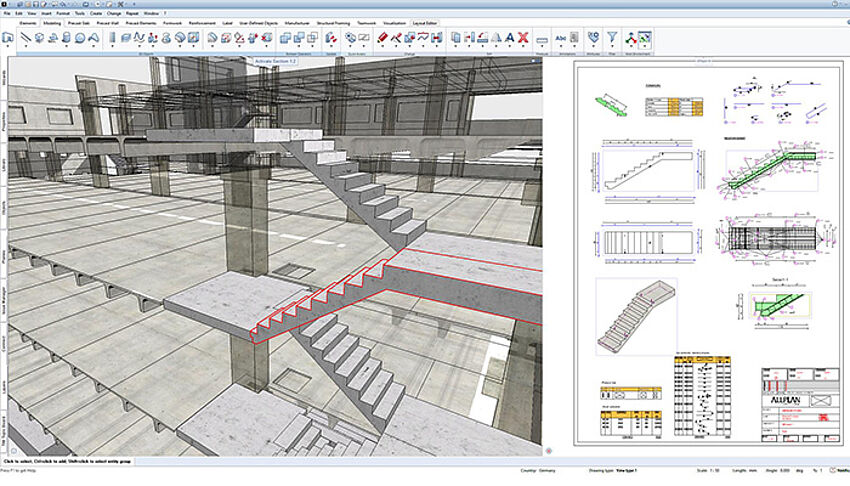This screenshot has height=486, width=850.
Task: Click the Activate Section 1.2 label
Action: (277, 60)
